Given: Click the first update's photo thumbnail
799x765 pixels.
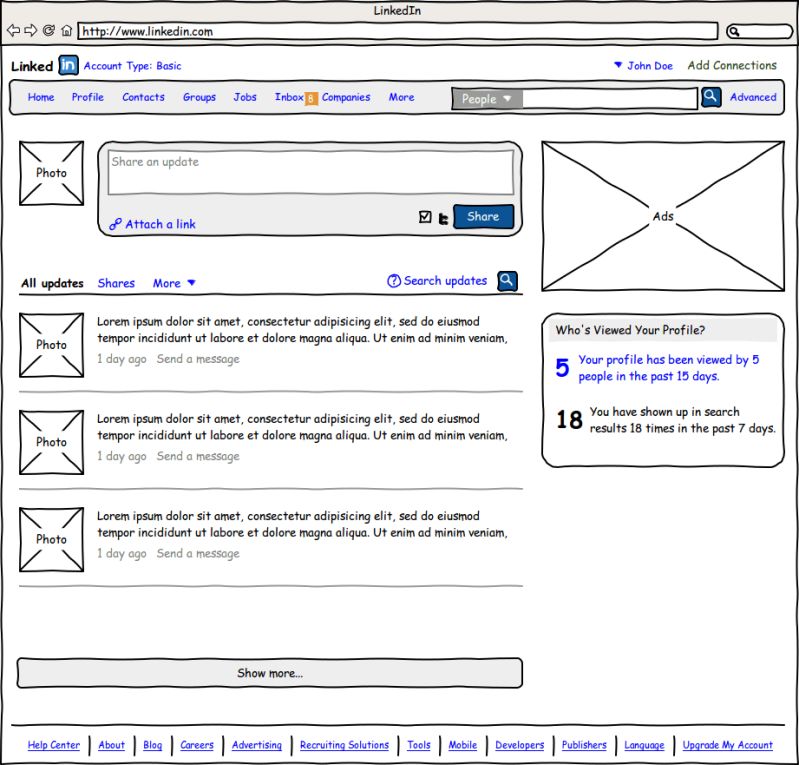Looking at the screenshot, I should (x=51, y=345).
